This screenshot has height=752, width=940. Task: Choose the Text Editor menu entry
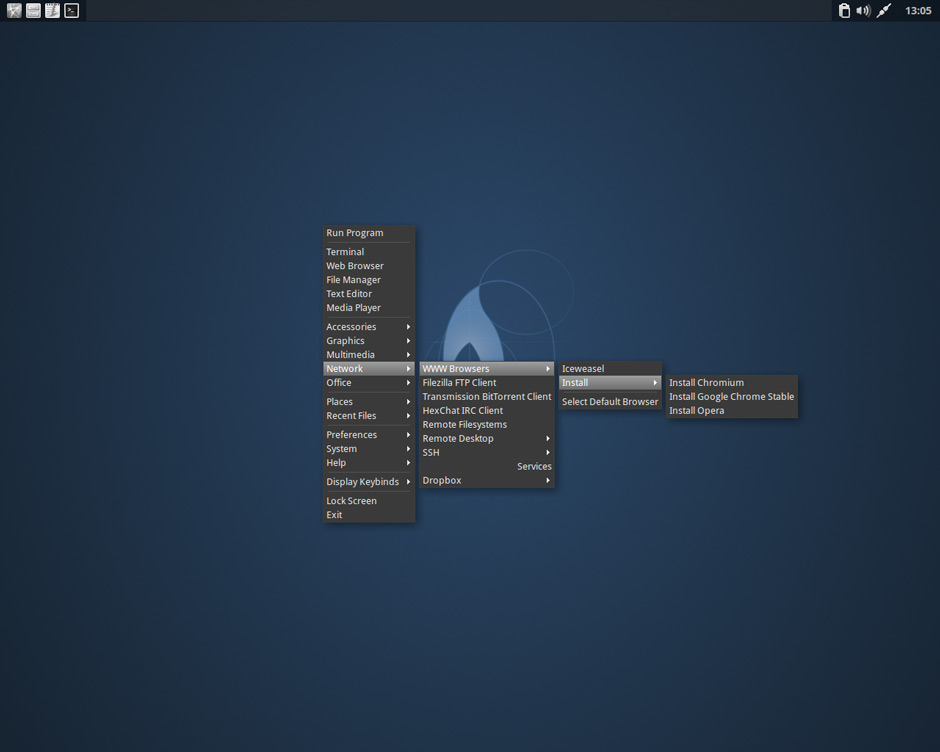click(x=369, y=293)
